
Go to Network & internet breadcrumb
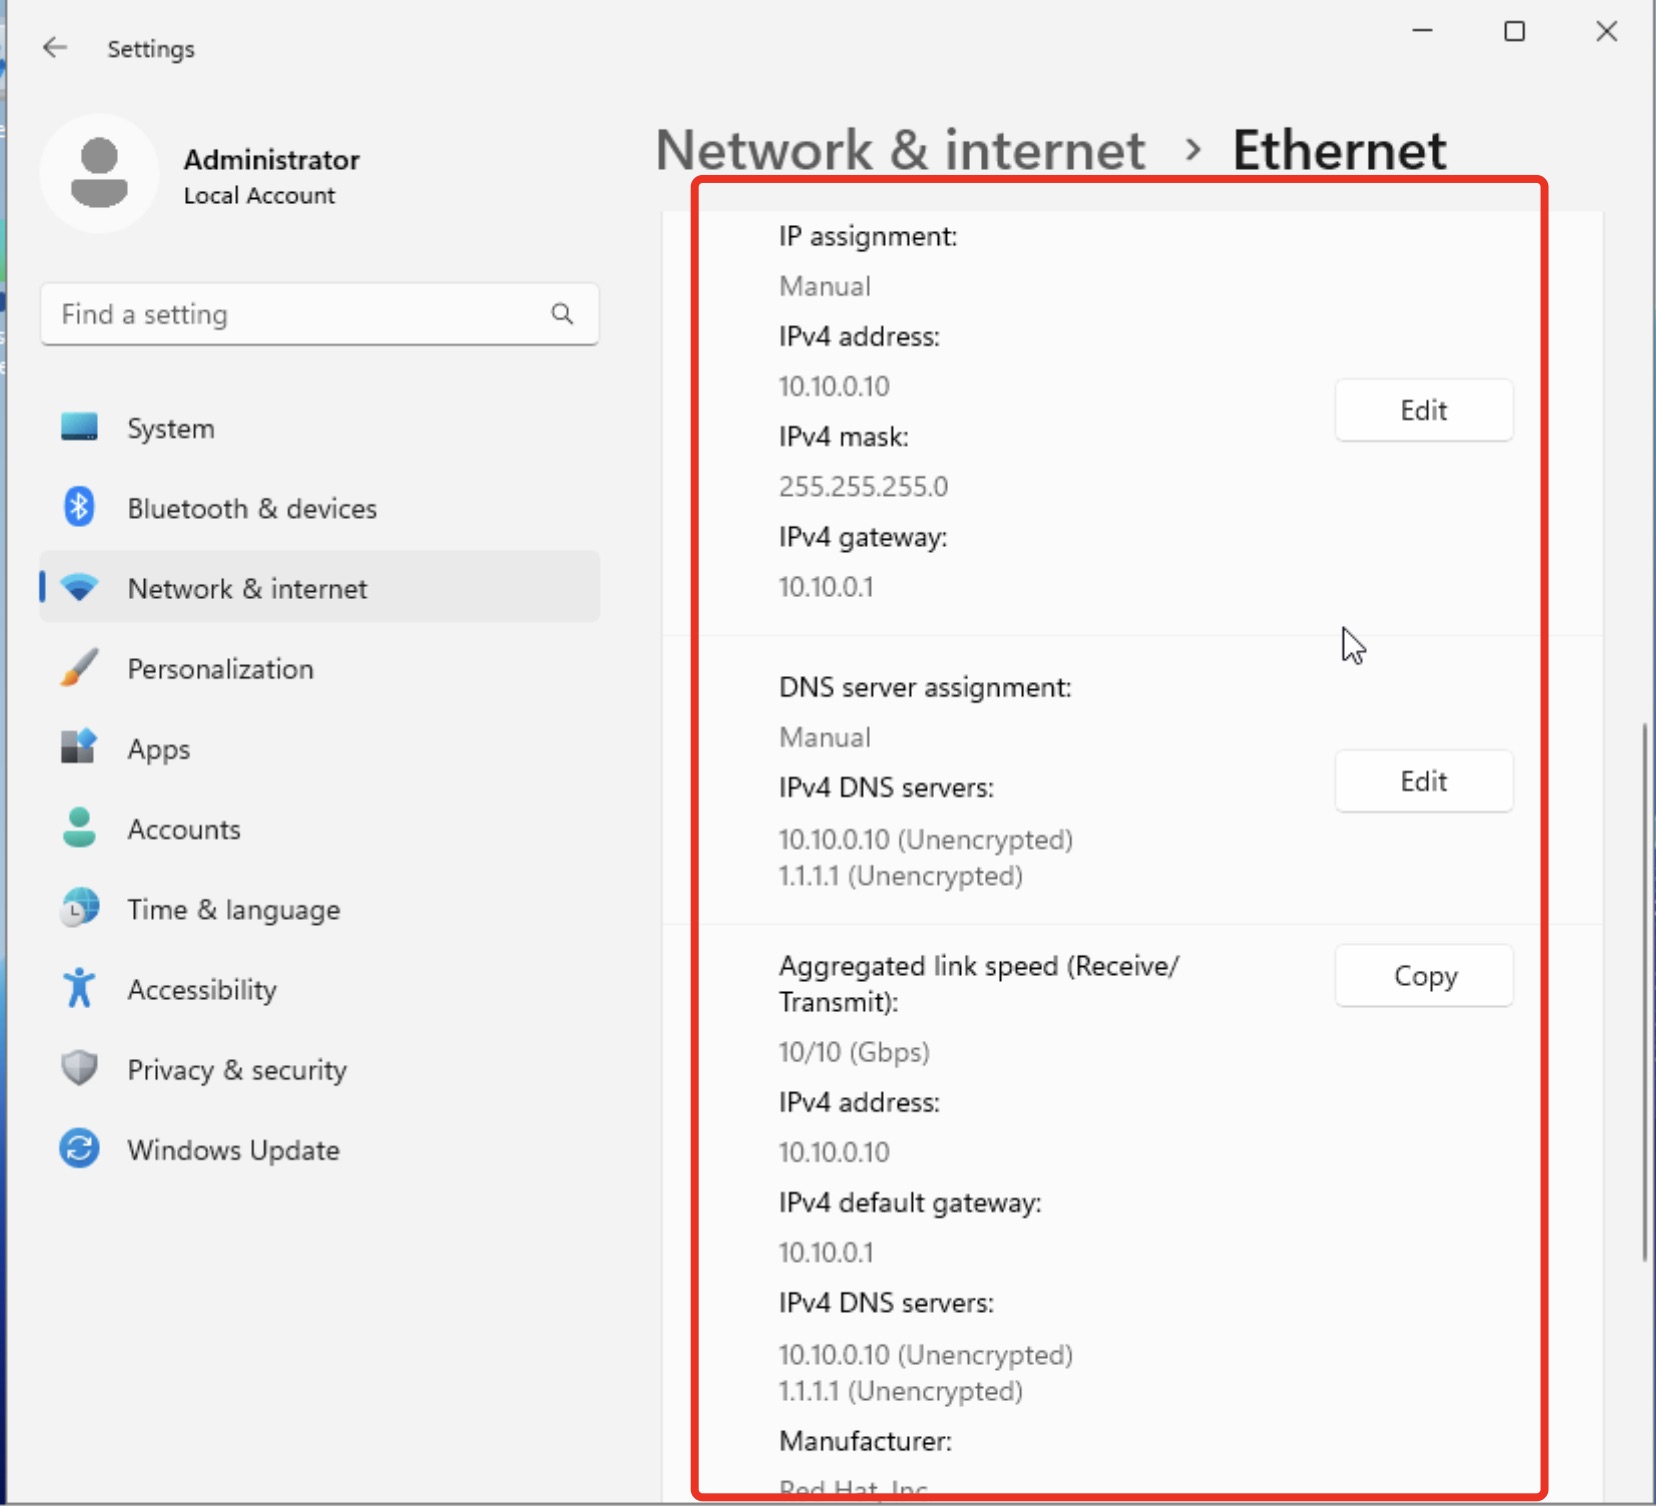[x=900, y=150]
